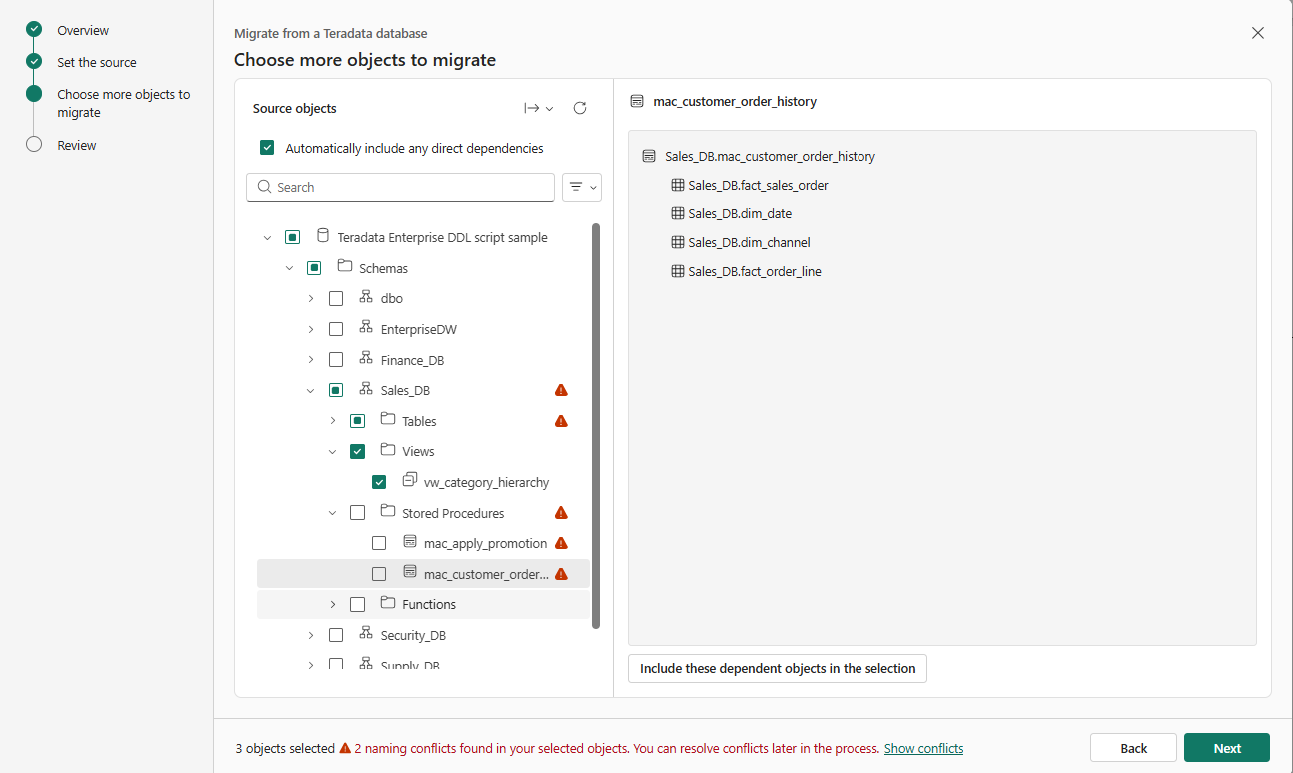The width and height of the screenshot is (1293, 773).
Task: Click the table icon beside Sales_DB.dim_date
Action: coord(677,213)
